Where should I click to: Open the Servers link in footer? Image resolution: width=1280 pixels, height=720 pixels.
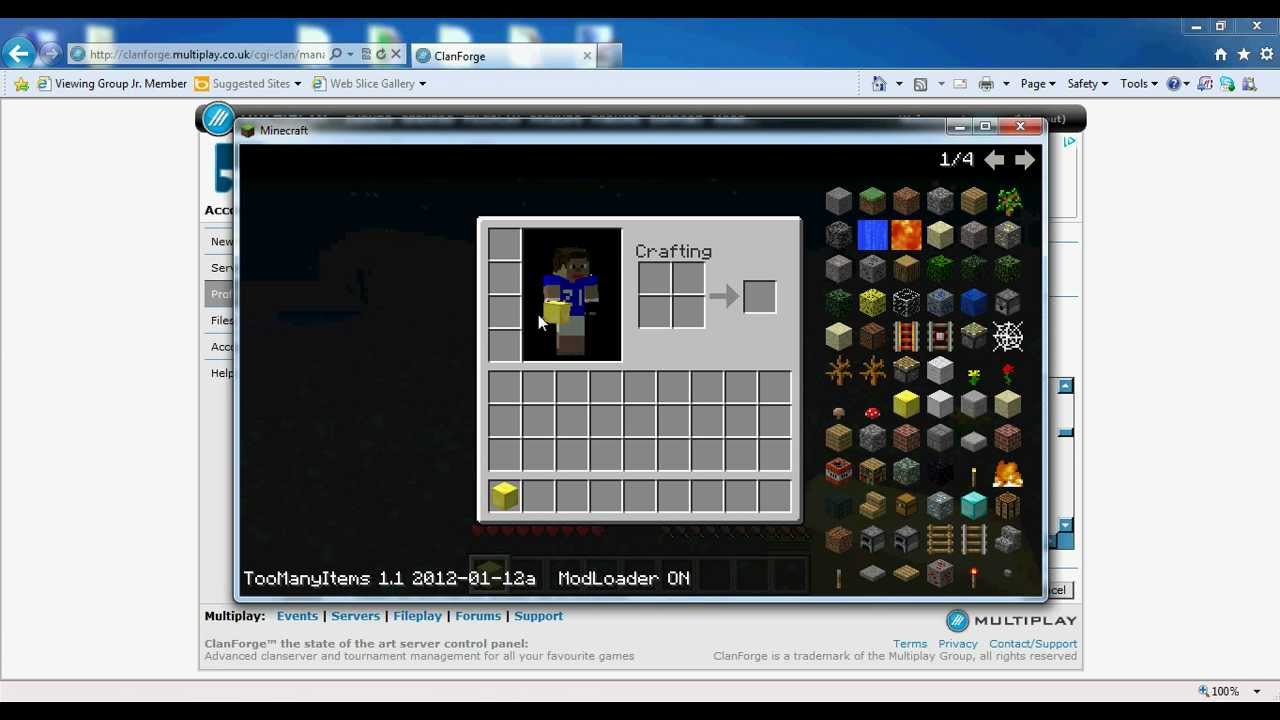(x=355, y=616)
